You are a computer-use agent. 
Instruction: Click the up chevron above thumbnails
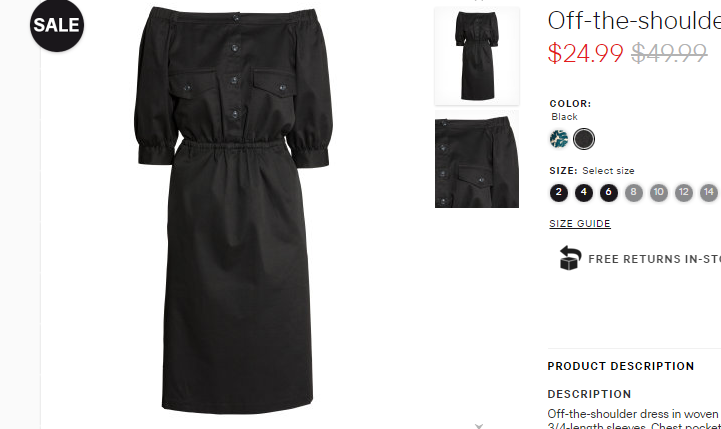pos(479,1)
